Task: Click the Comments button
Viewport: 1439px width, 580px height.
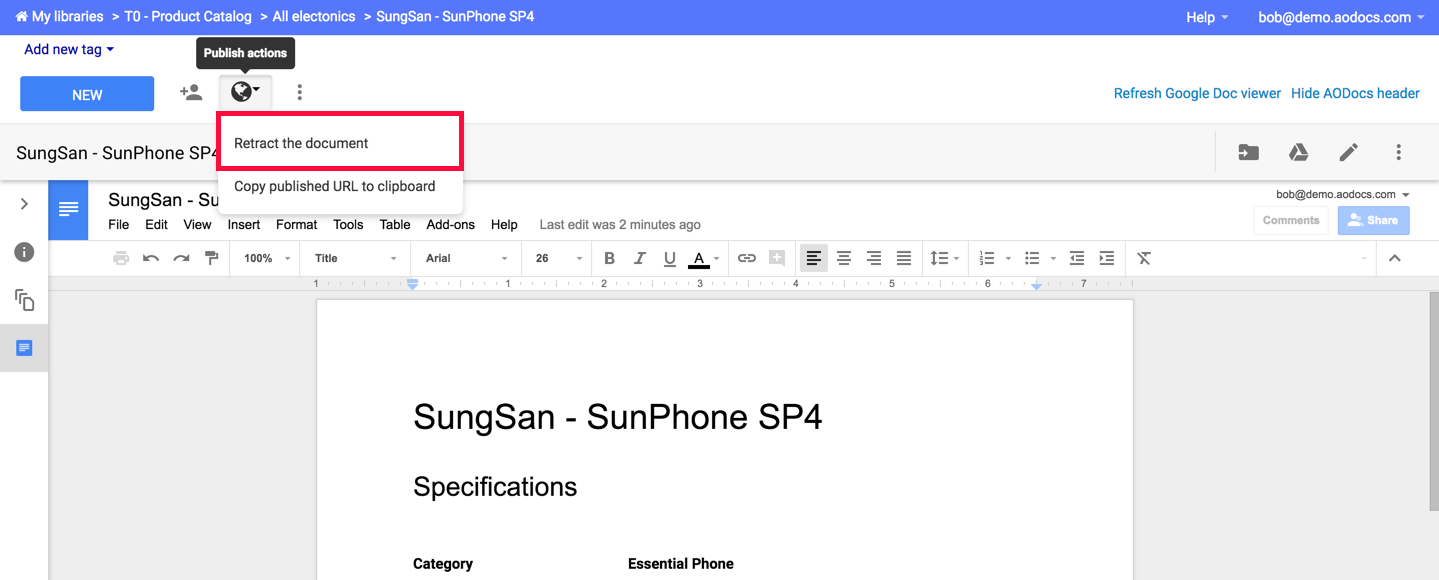Action: pyautogui.click(x=1291, y=220)
